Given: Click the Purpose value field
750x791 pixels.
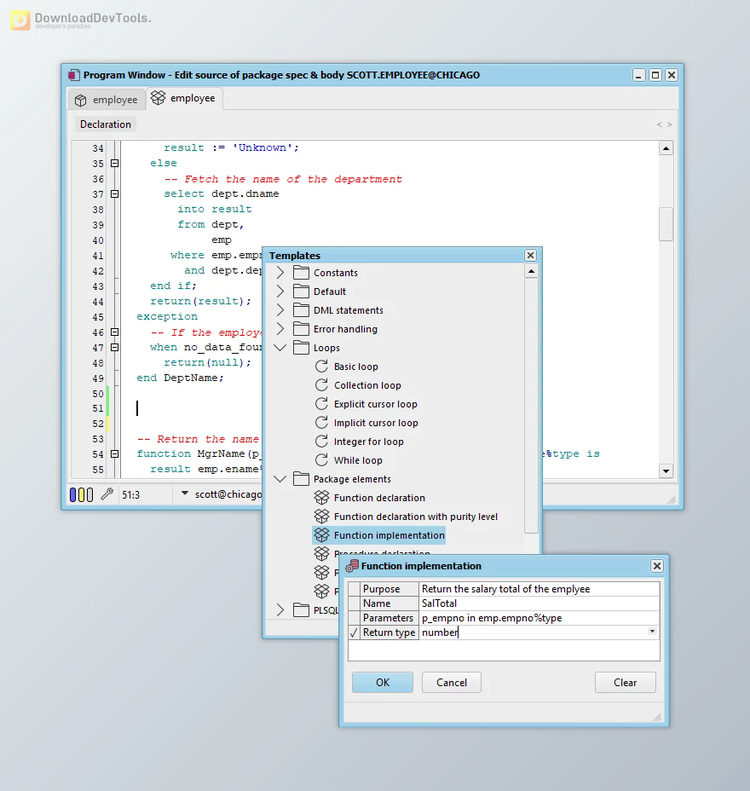Looking at the screenshot, I should tap(539, 589).
